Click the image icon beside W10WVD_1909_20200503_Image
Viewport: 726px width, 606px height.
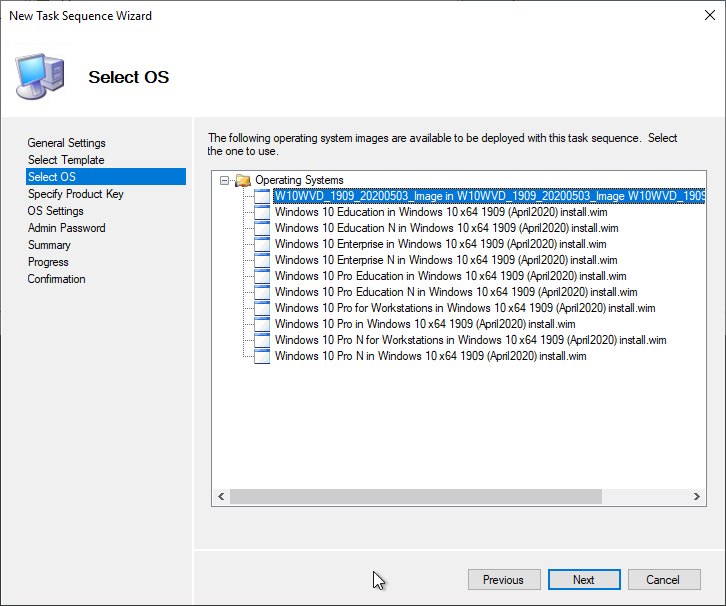coord(262,196)
